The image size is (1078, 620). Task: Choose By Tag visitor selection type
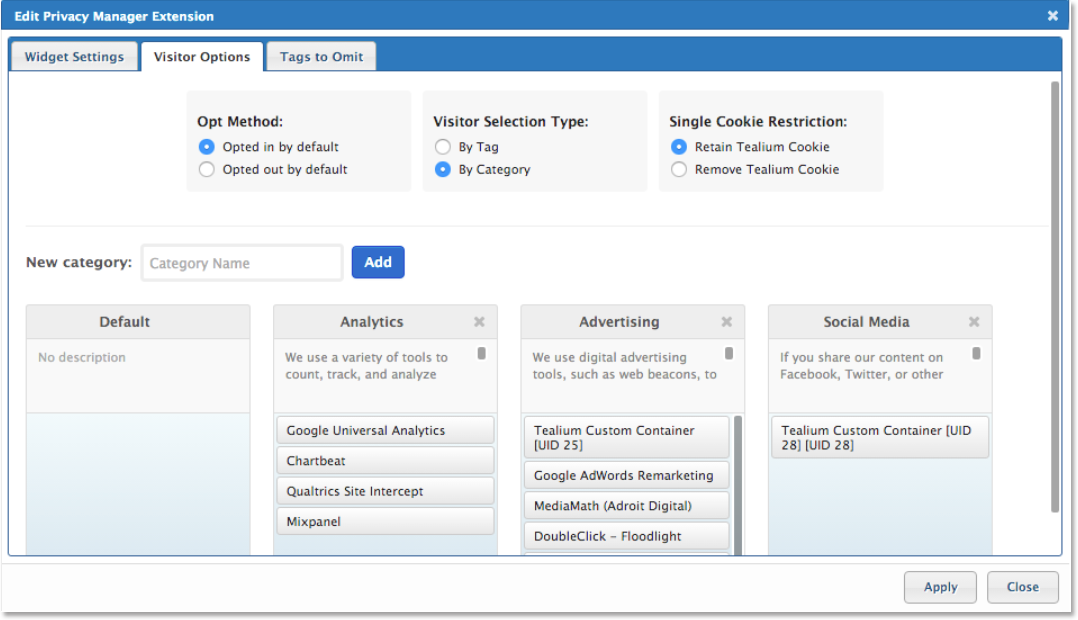(443, 147)
